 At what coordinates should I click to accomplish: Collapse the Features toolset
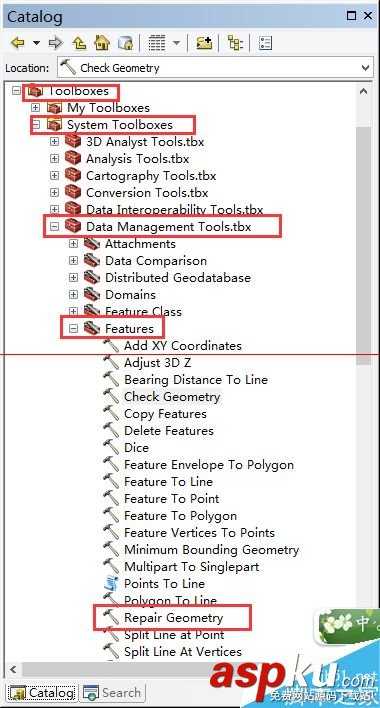pos(74,329)
